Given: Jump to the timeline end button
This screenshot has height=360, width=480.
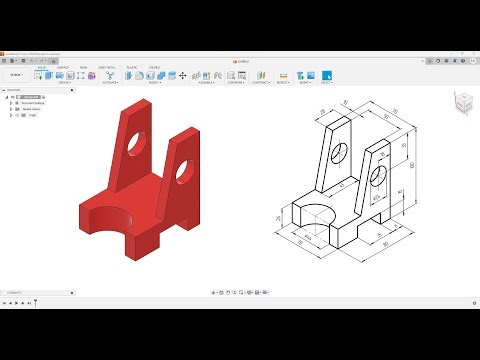Looking at the screenshot, I should click(29, 303).
